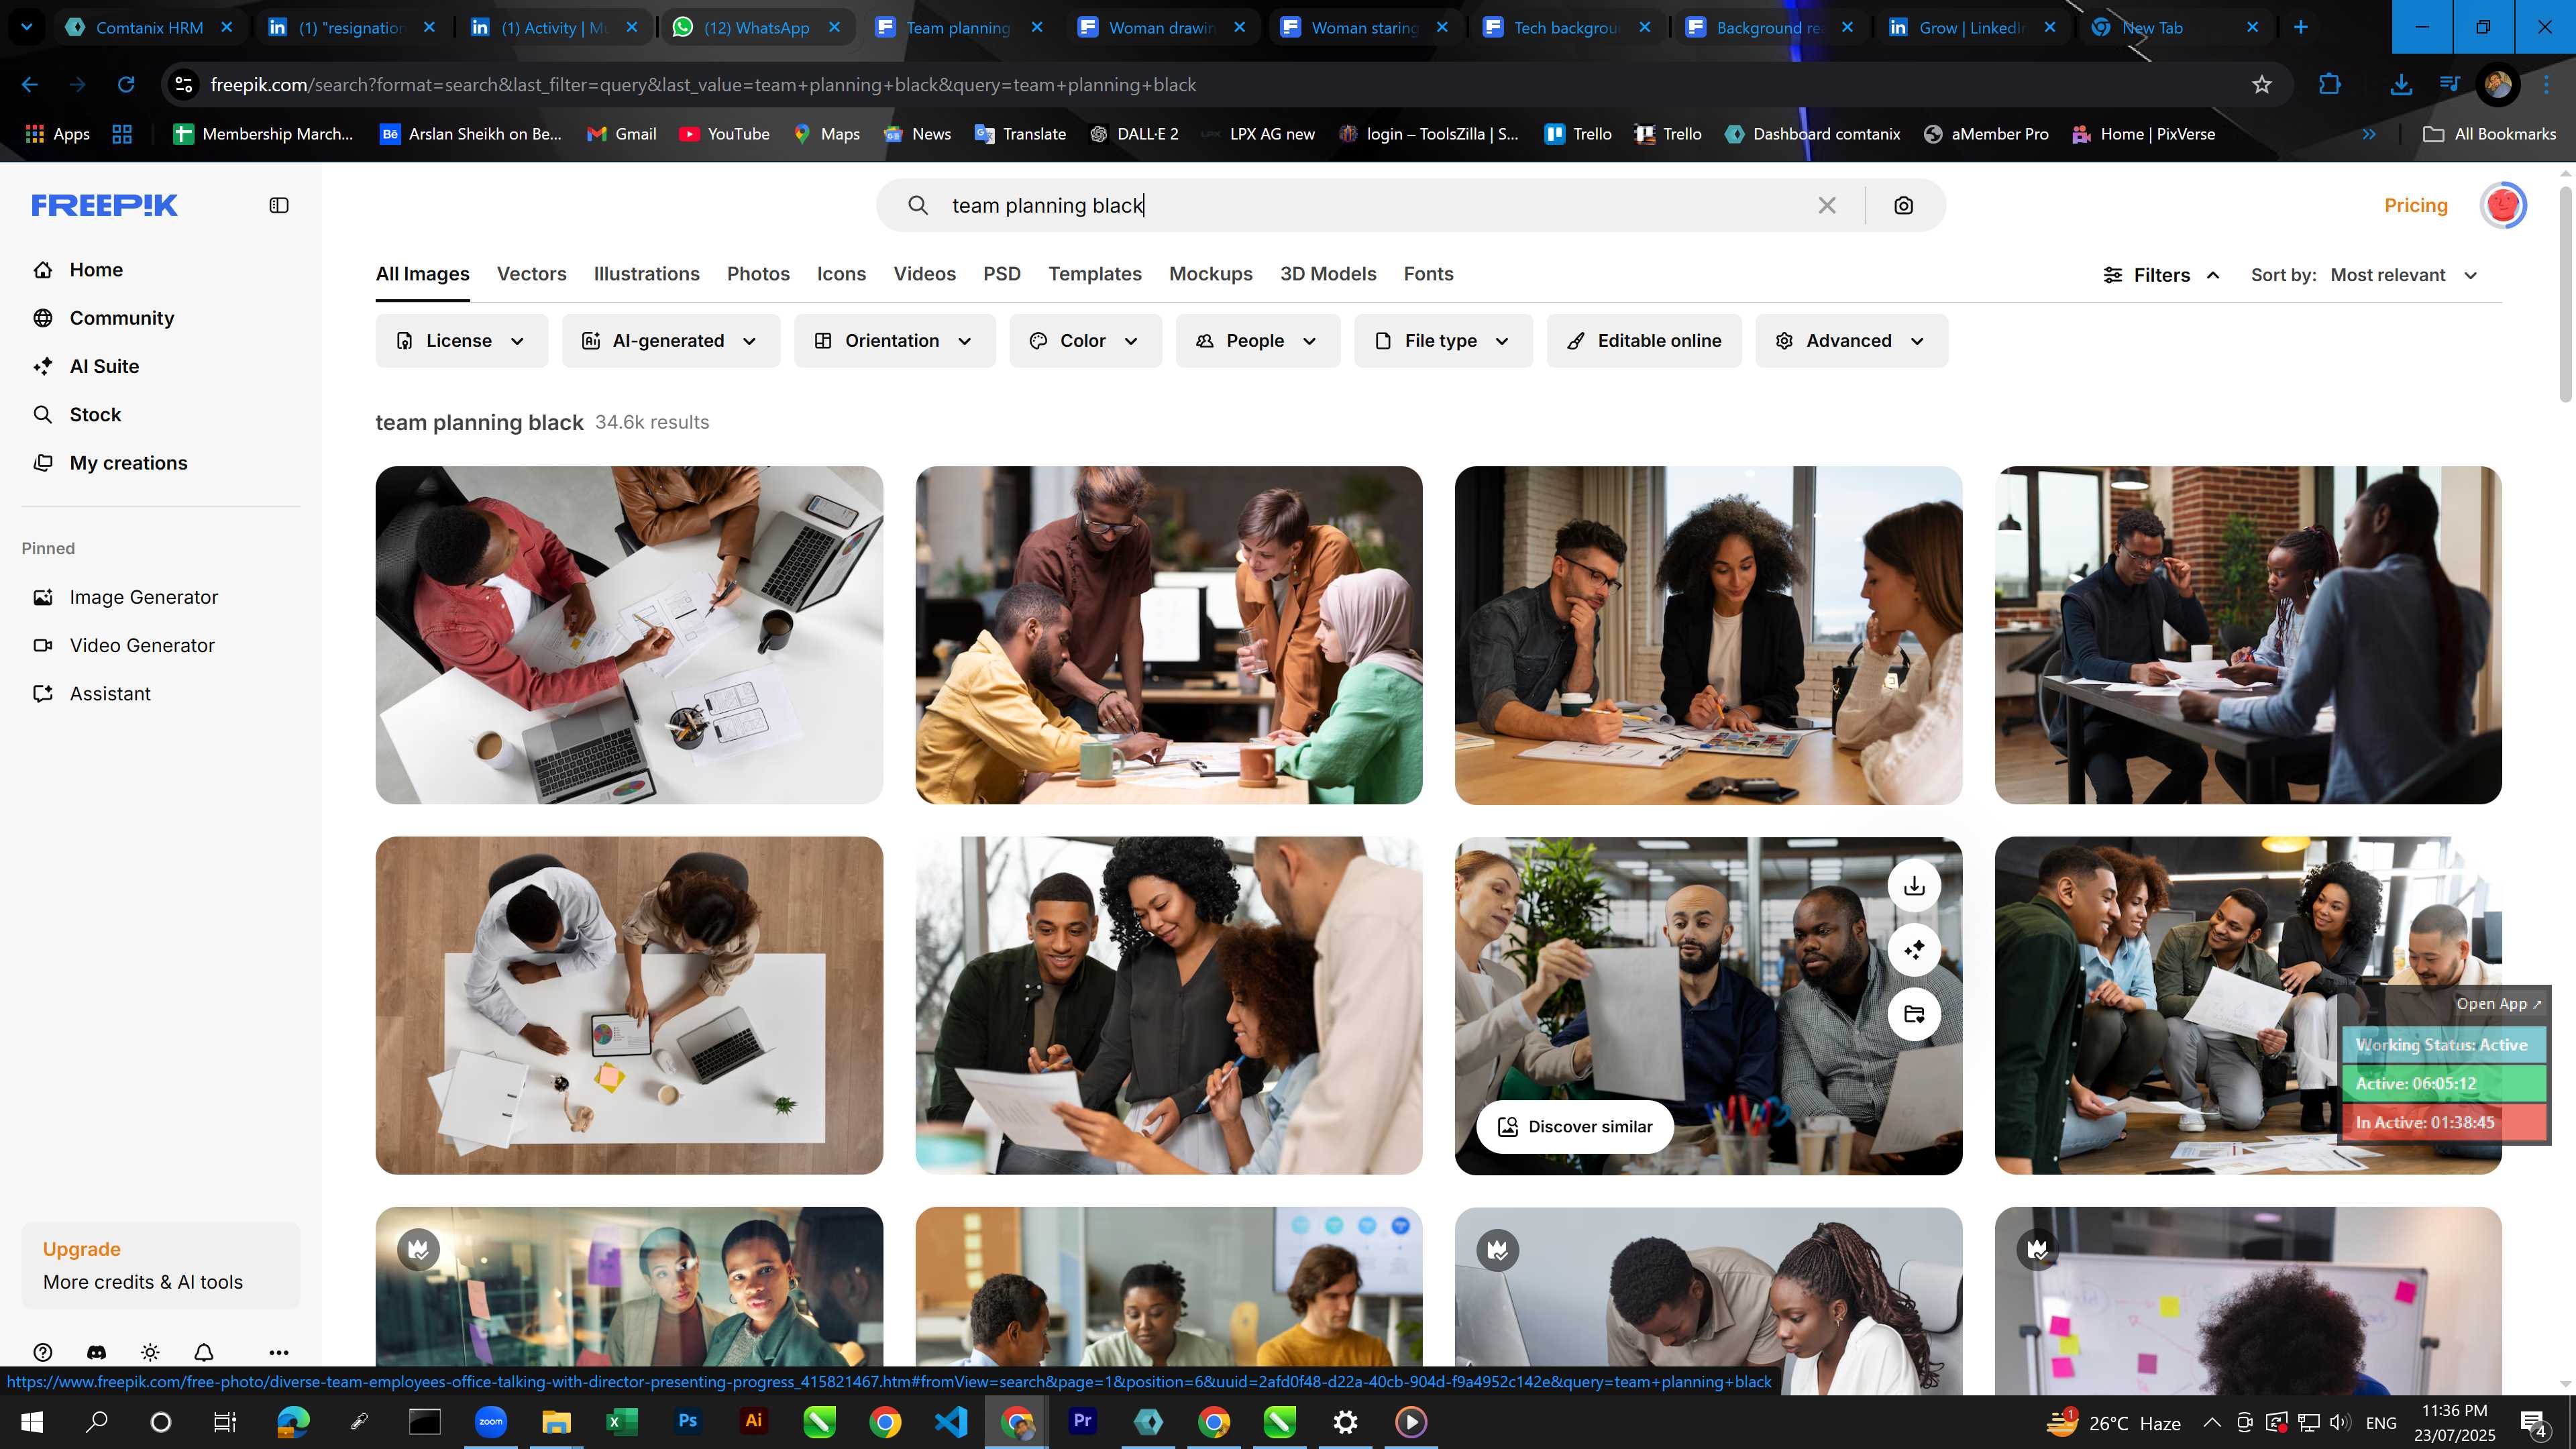The width and height of the screenshot is (2576, 1449).
Task: Open the help question mark icon
Action: coord(43,1352)
